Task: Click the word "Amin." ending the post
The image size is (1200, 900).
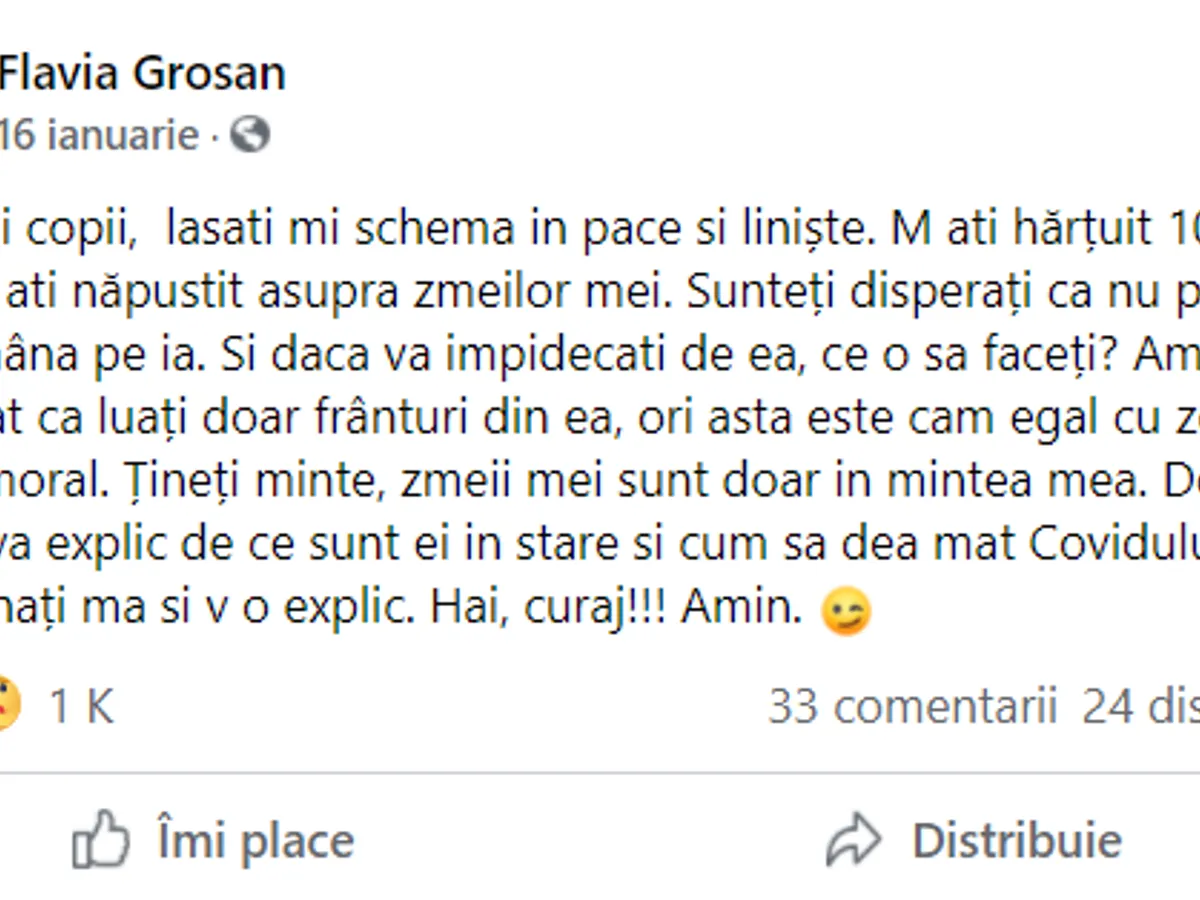Action: tap(742, 609)
